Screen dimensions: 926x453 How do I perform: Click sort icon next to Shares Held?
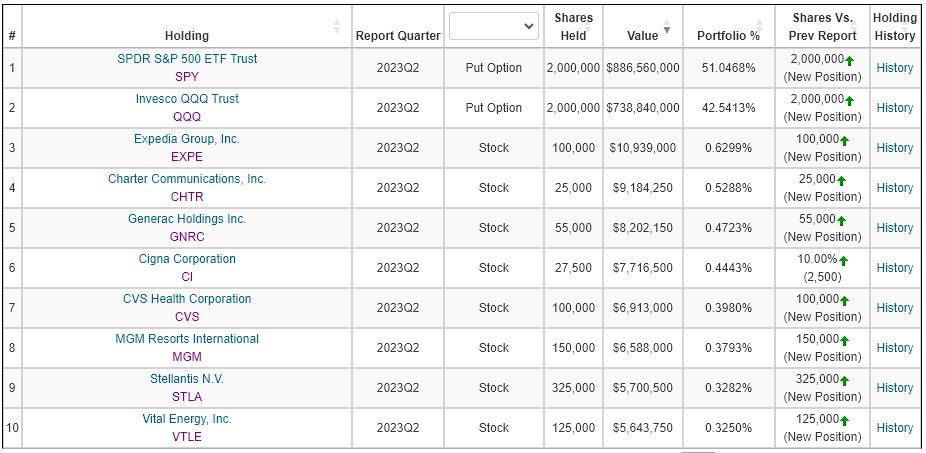[x=597, y=28]
